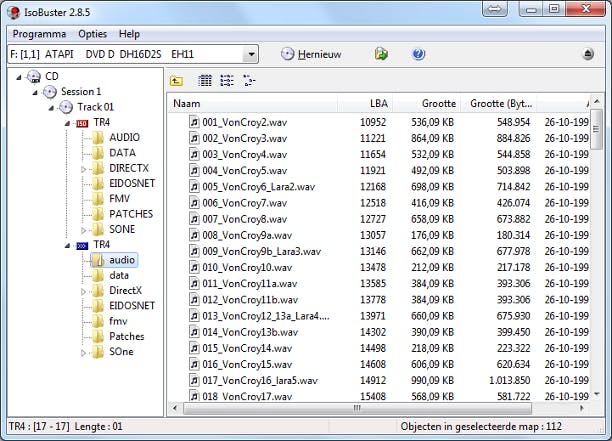Collapse the CD tree node
The height and width of the screenshot is (441, 612).
pyautogui.click(x=19, y=77)
